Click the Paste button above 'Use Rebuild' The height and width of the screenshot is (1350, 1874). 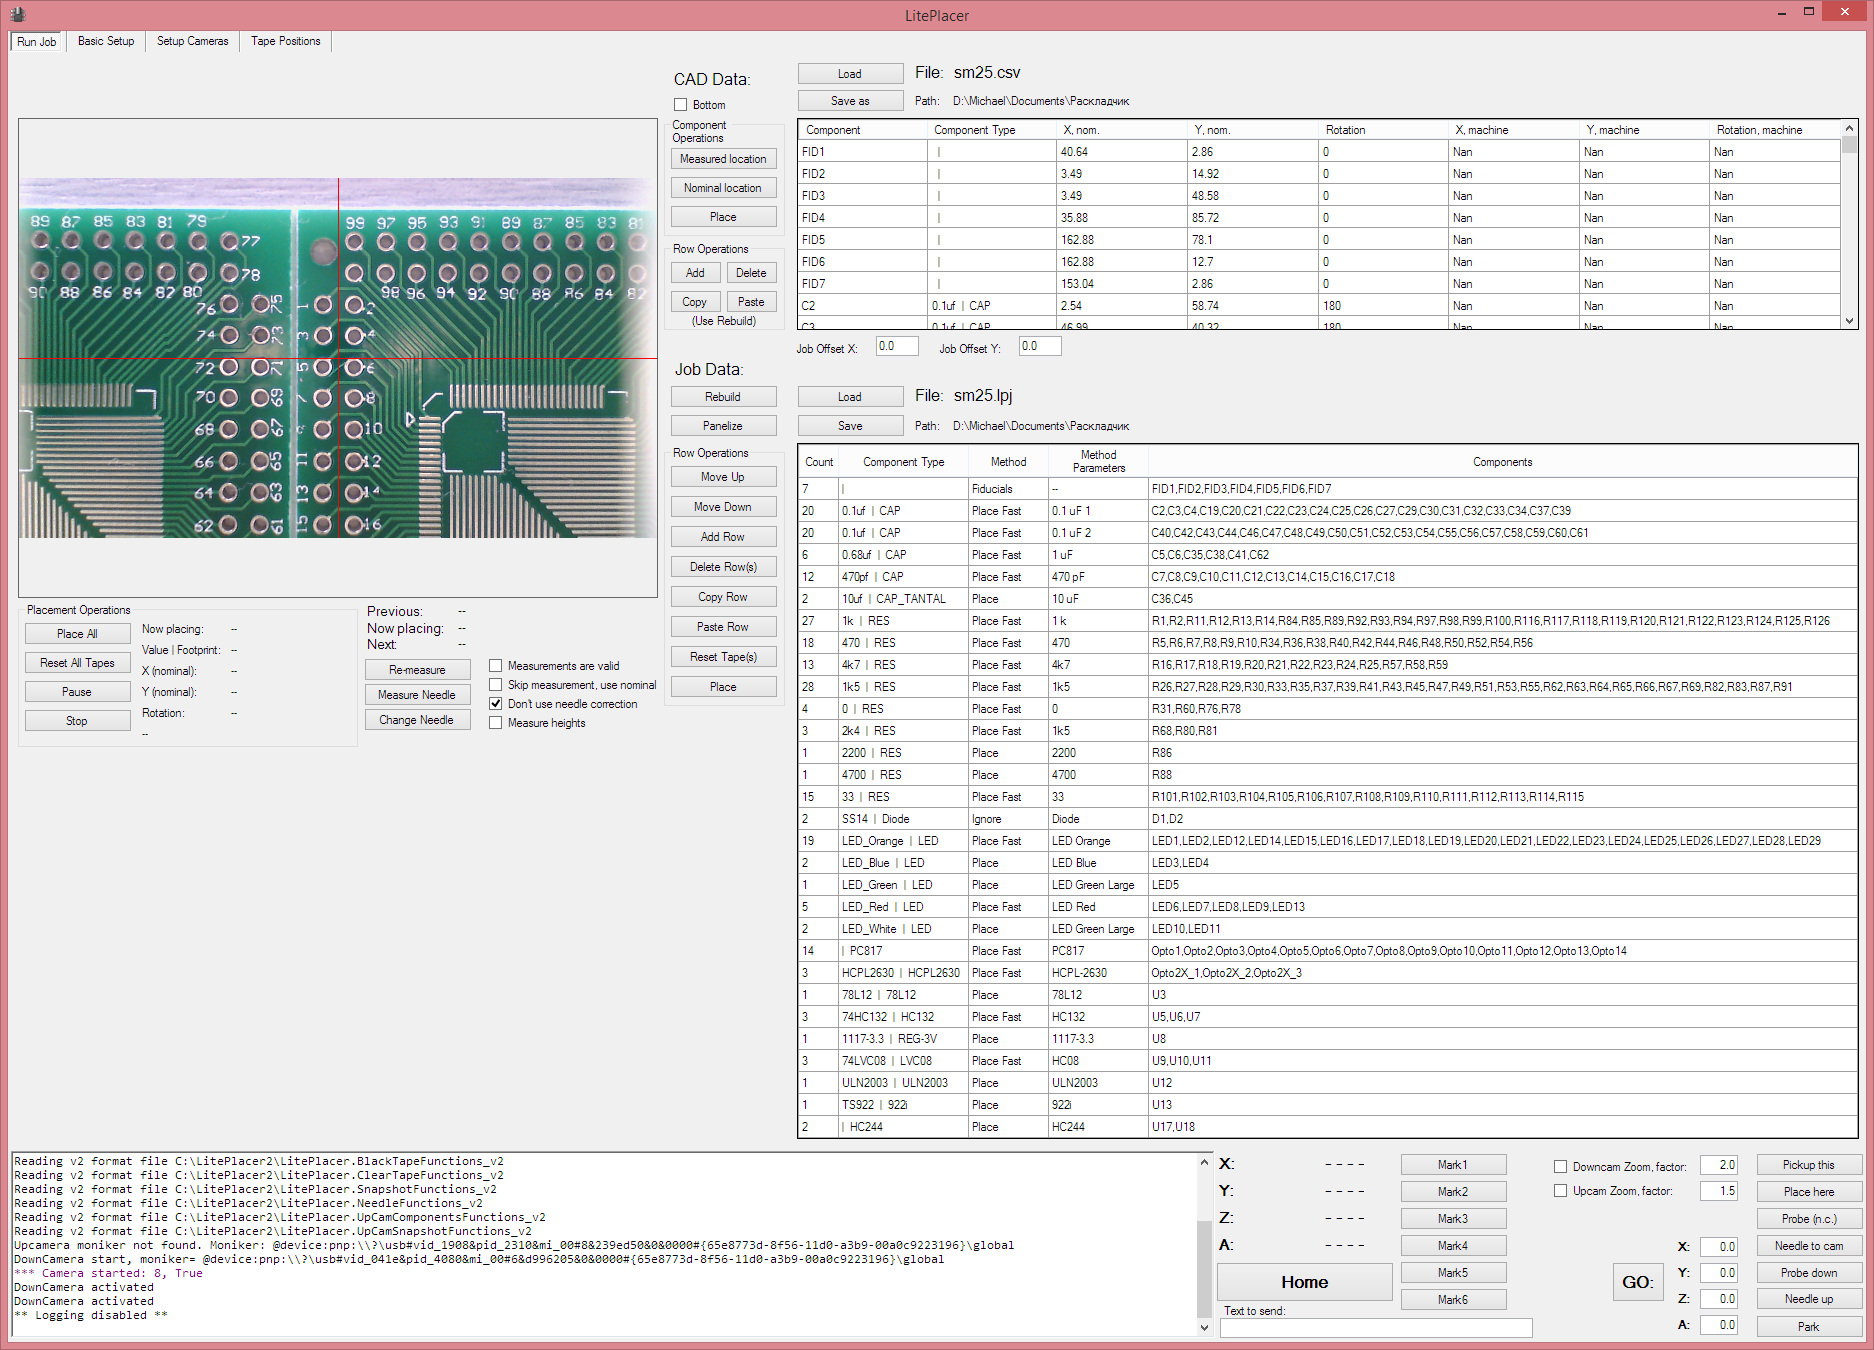(x=751, y=302)
